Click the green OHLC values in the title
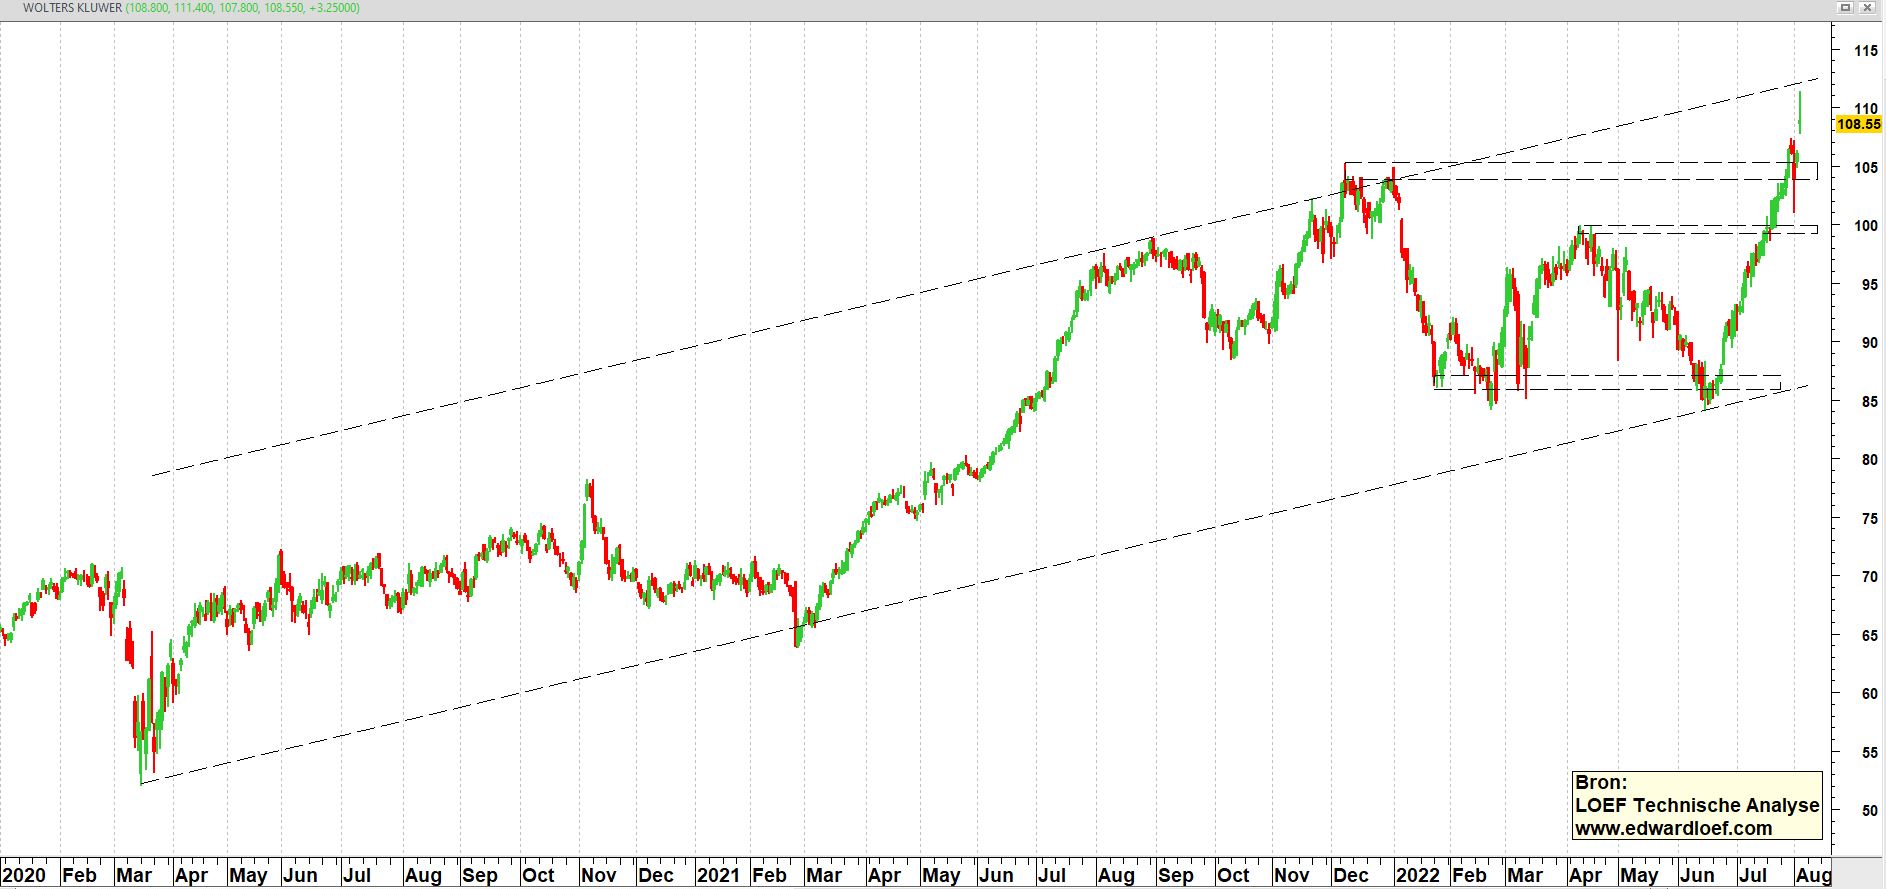 [243, 8]
